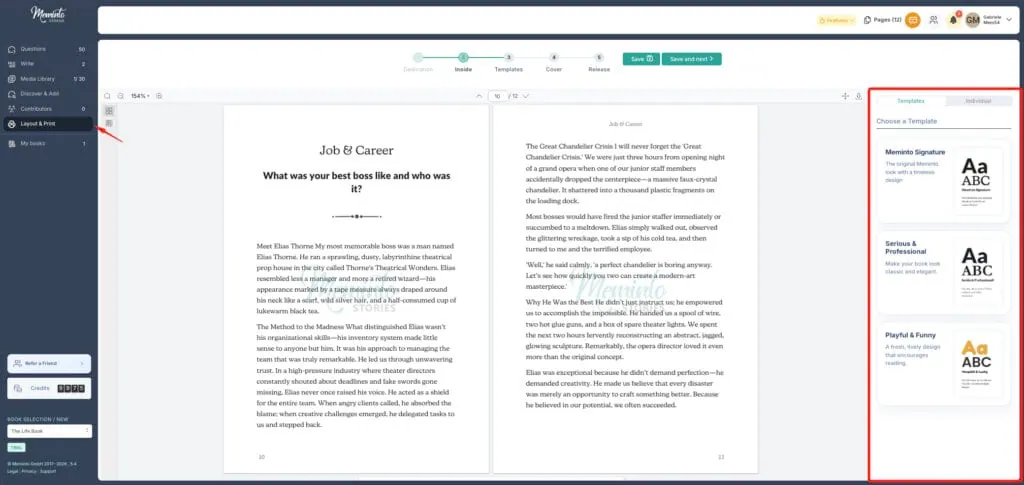The height and width of the screenshot is (485, 1024).
Task: Open Questions in the sidebar
Action: [47, 49]
